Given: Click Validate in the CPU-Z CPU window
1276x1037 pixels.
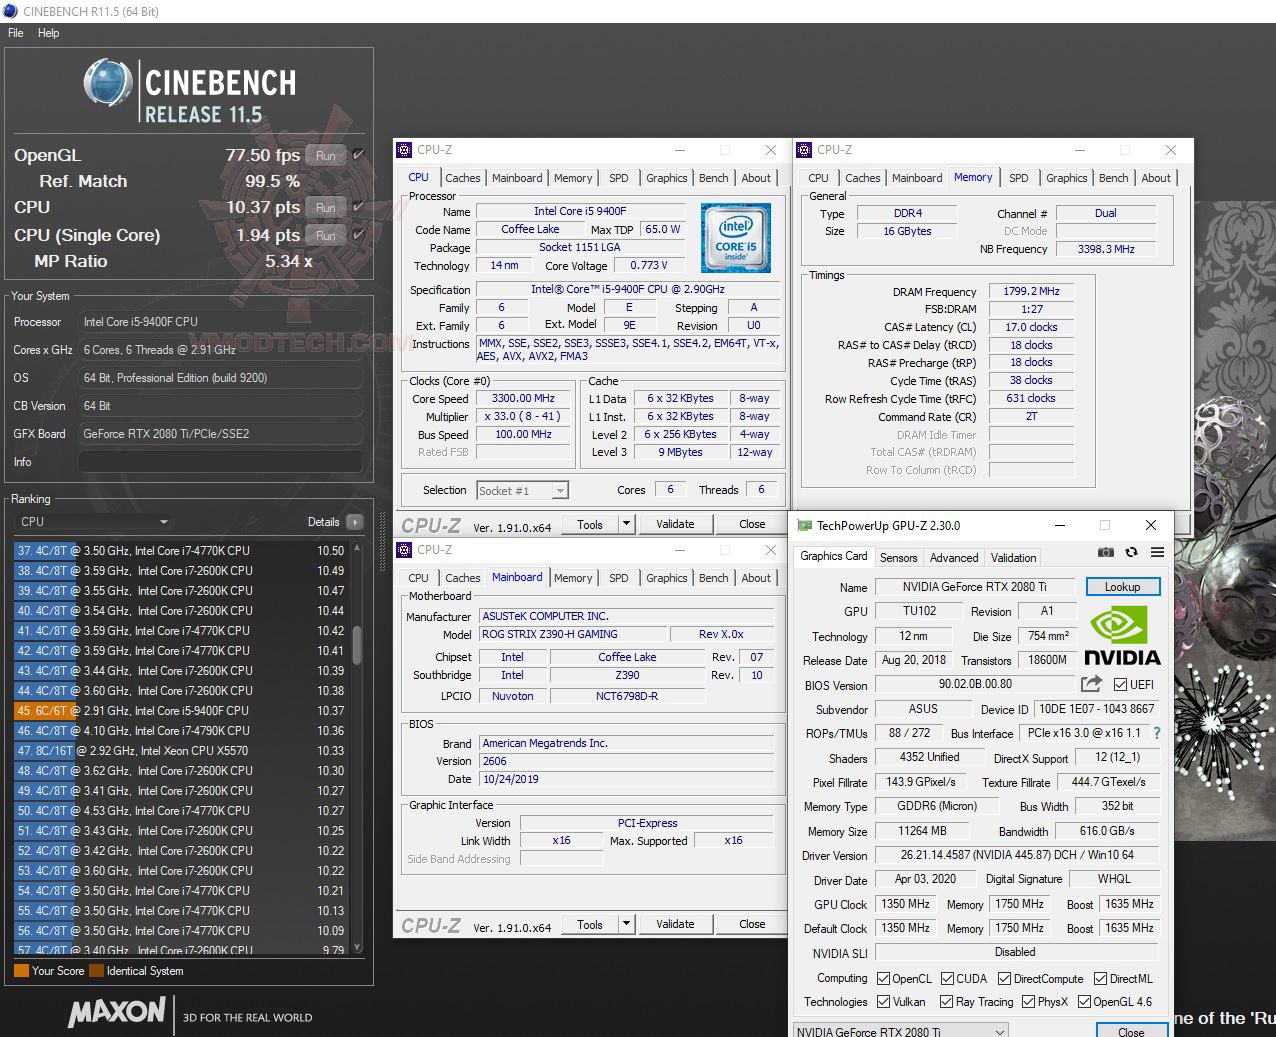Looking at the screenshot, I should pyautogui.click(x=675, y=524).
